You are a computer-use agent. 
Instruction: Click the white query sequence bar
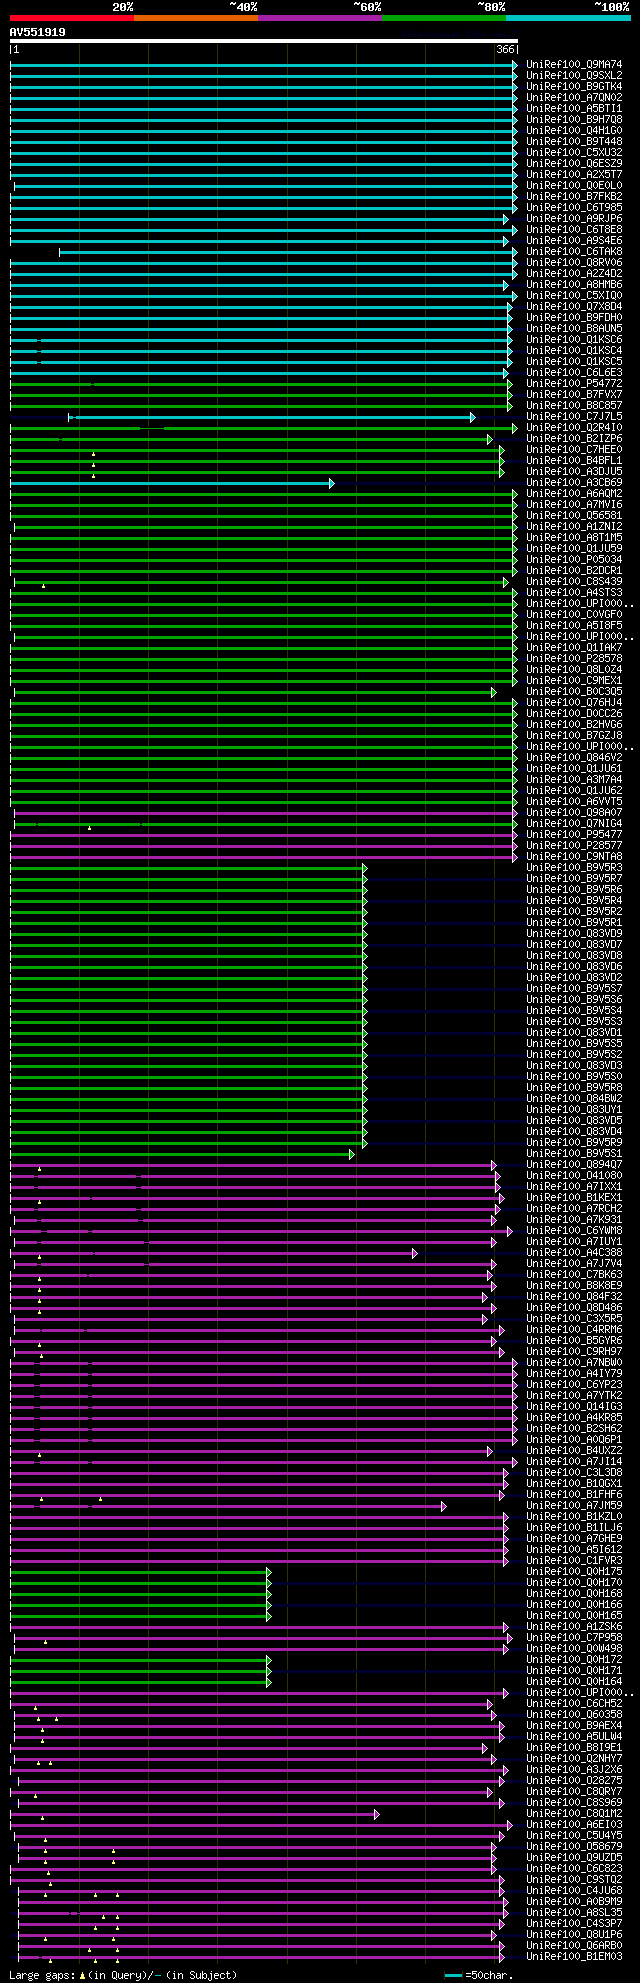coord(264,41)
